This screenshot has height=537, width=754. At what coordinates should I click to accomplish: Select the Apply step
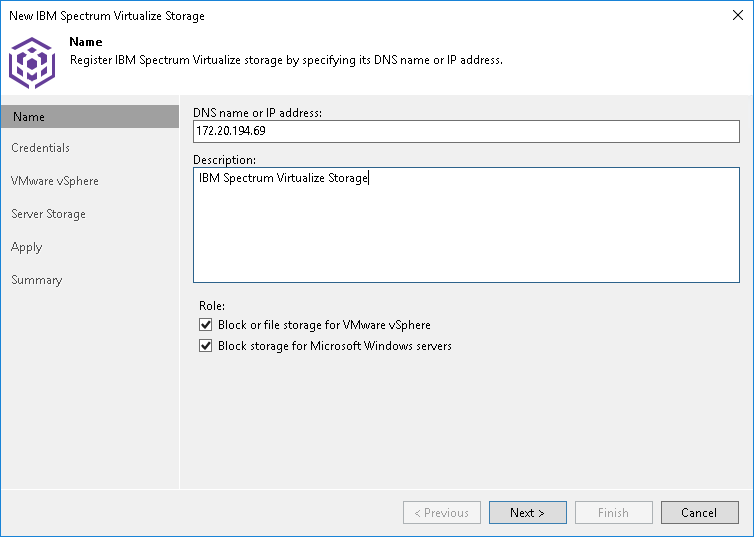point(26,248)
